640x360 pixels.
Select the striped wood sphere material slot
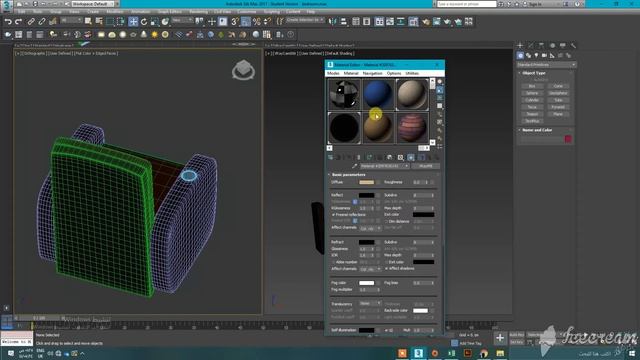click(x=412, y=128)
